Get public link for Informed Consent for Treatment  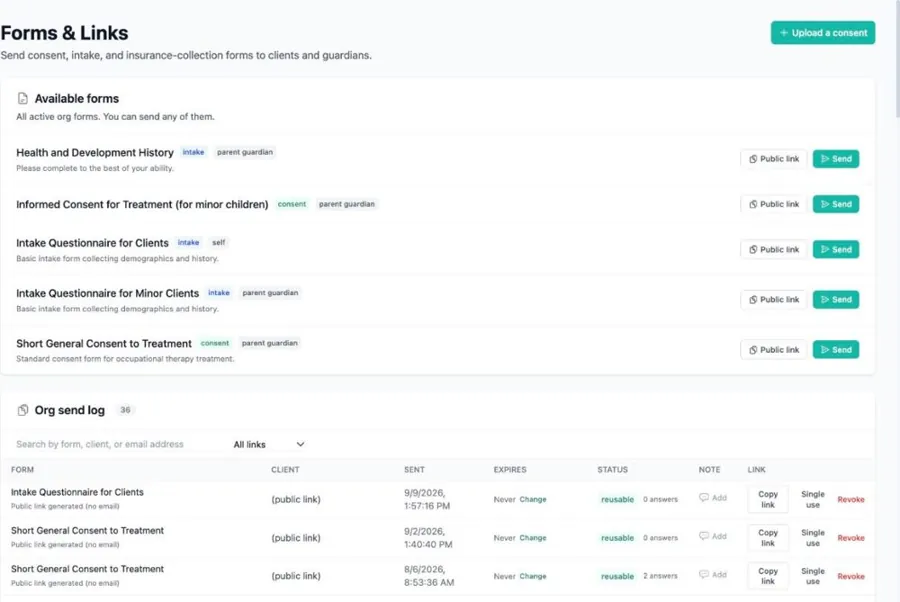pos(774,204)
